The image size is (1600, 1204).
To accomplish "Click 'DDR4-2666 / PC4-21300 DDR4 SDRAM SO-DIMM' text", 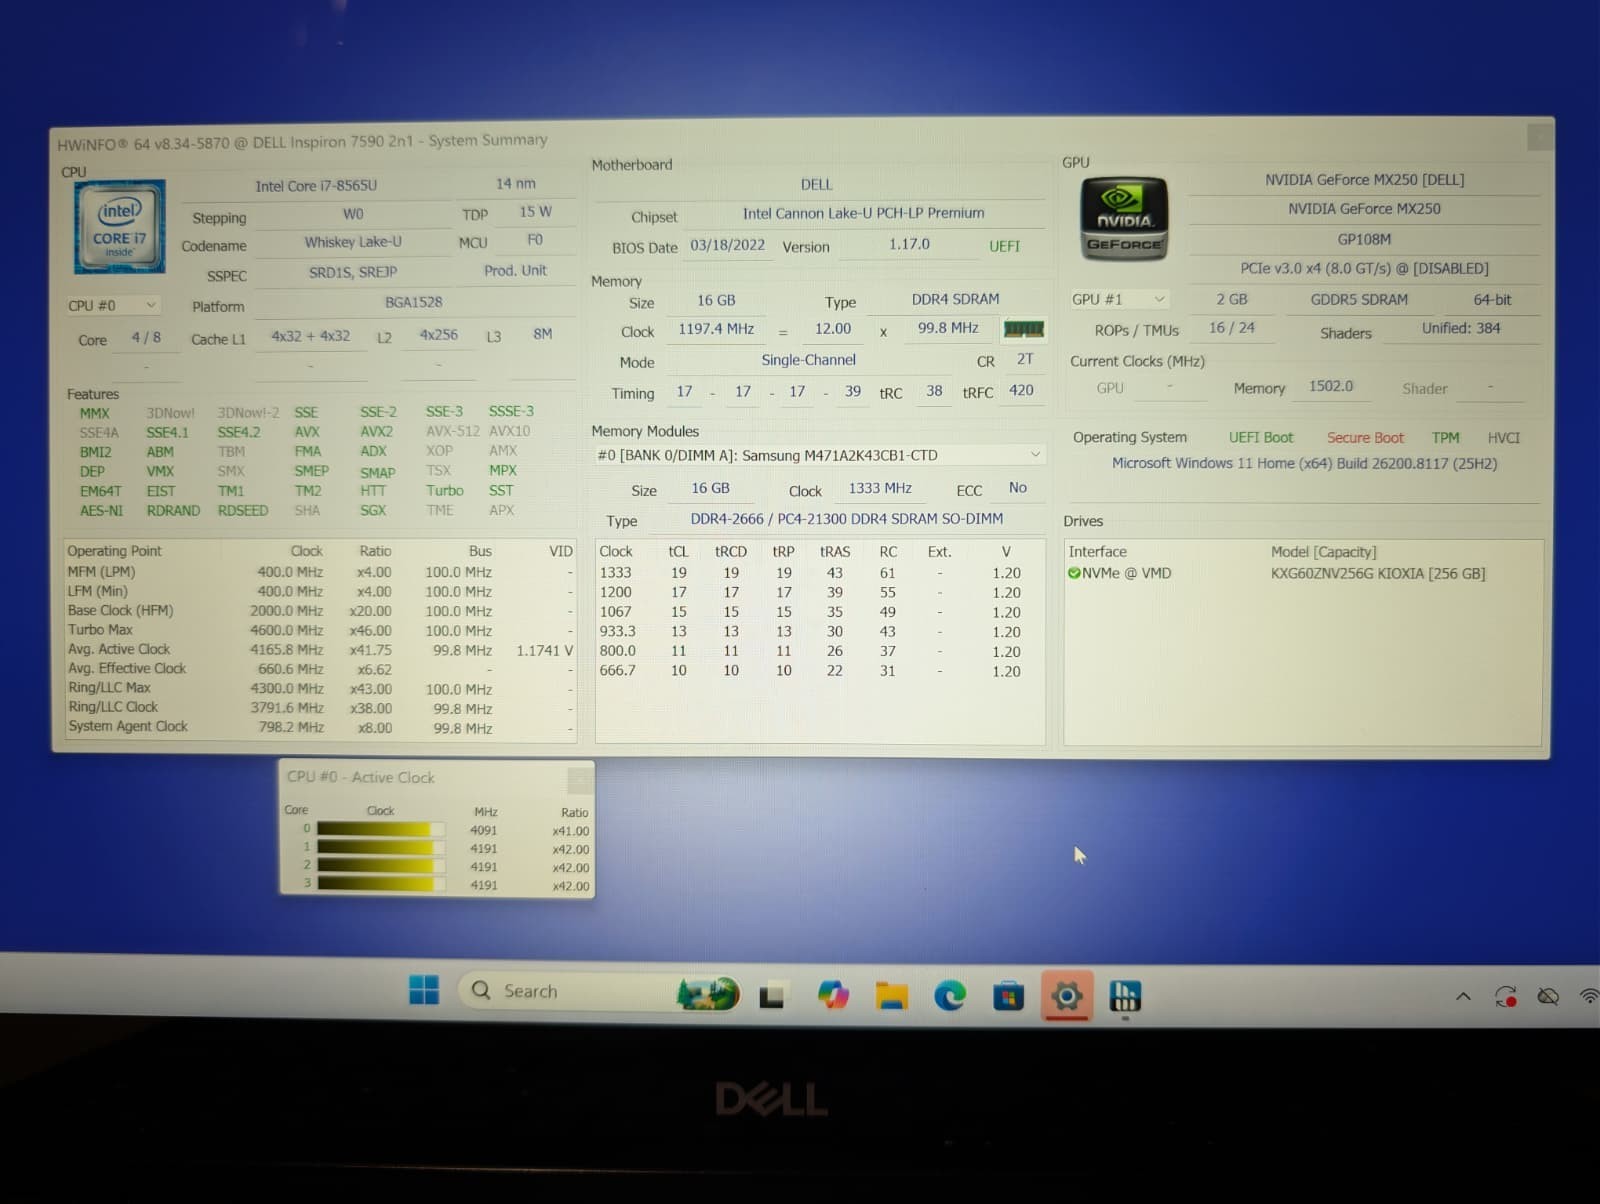I will pos(846,519).
